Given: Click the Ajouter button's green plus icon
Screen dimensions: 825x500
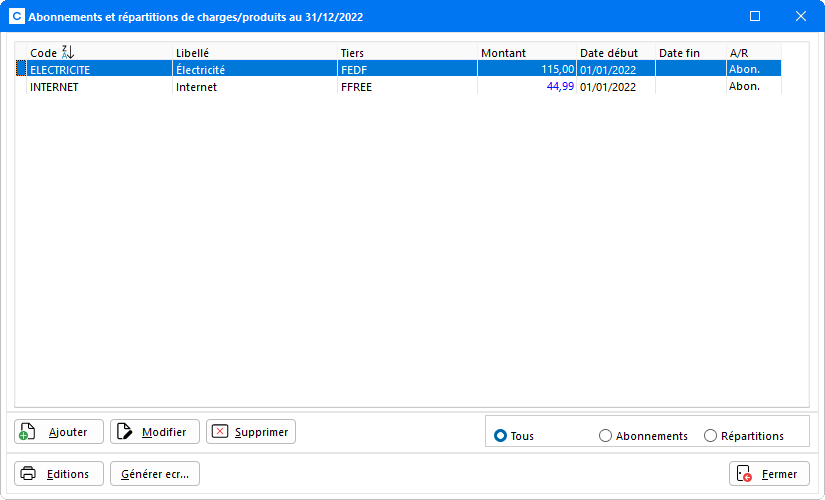Looking at the screenshot, I should coord(28,432).
